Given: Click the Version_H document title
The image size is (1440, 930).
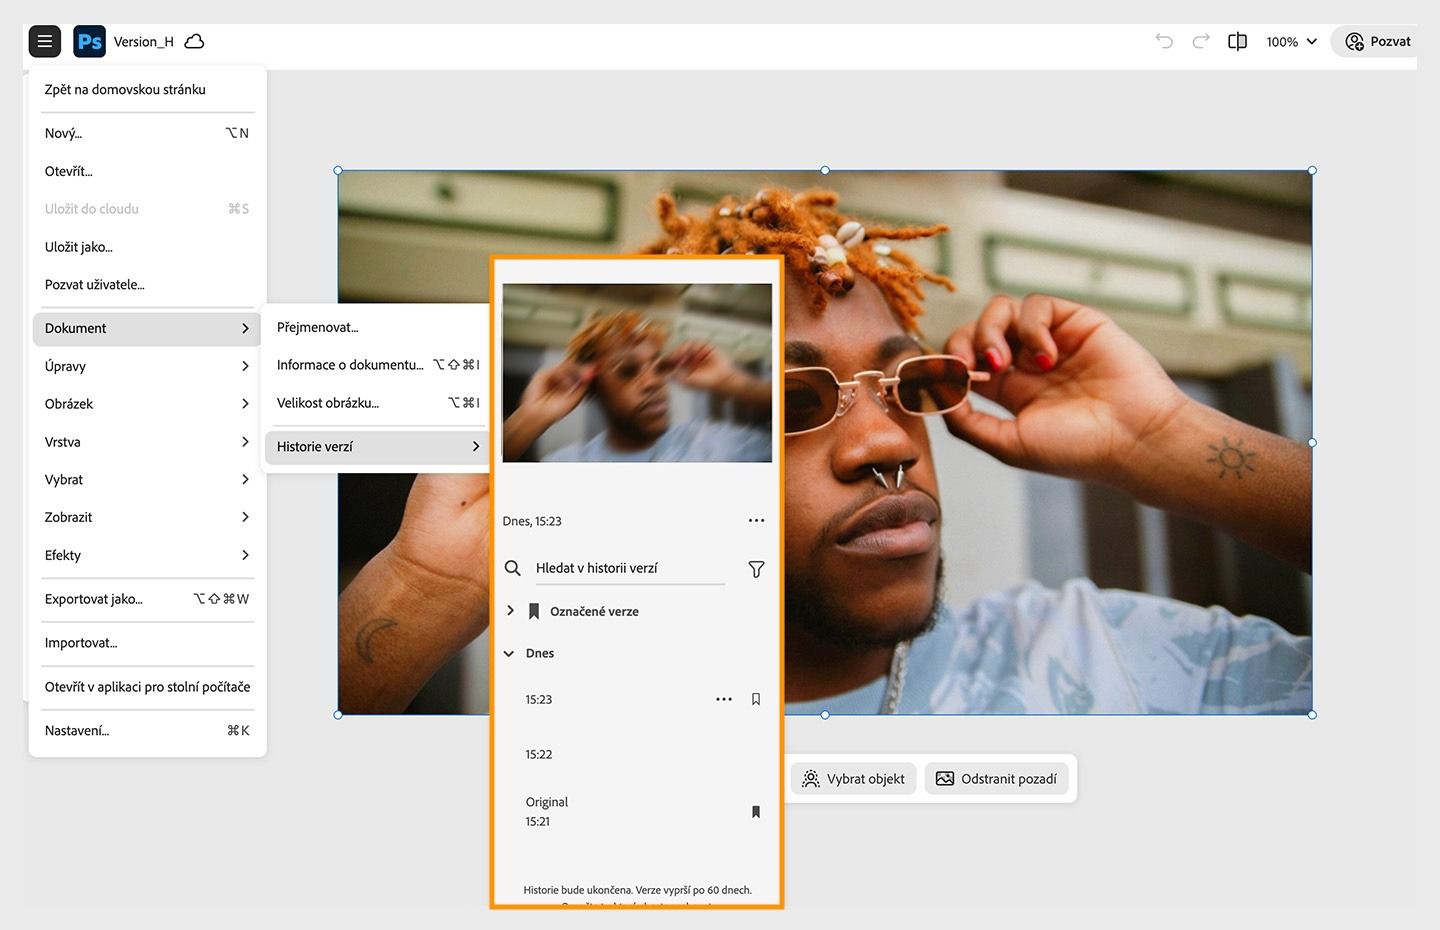Looking at the screenshot, I should click(x=143, y=41).
